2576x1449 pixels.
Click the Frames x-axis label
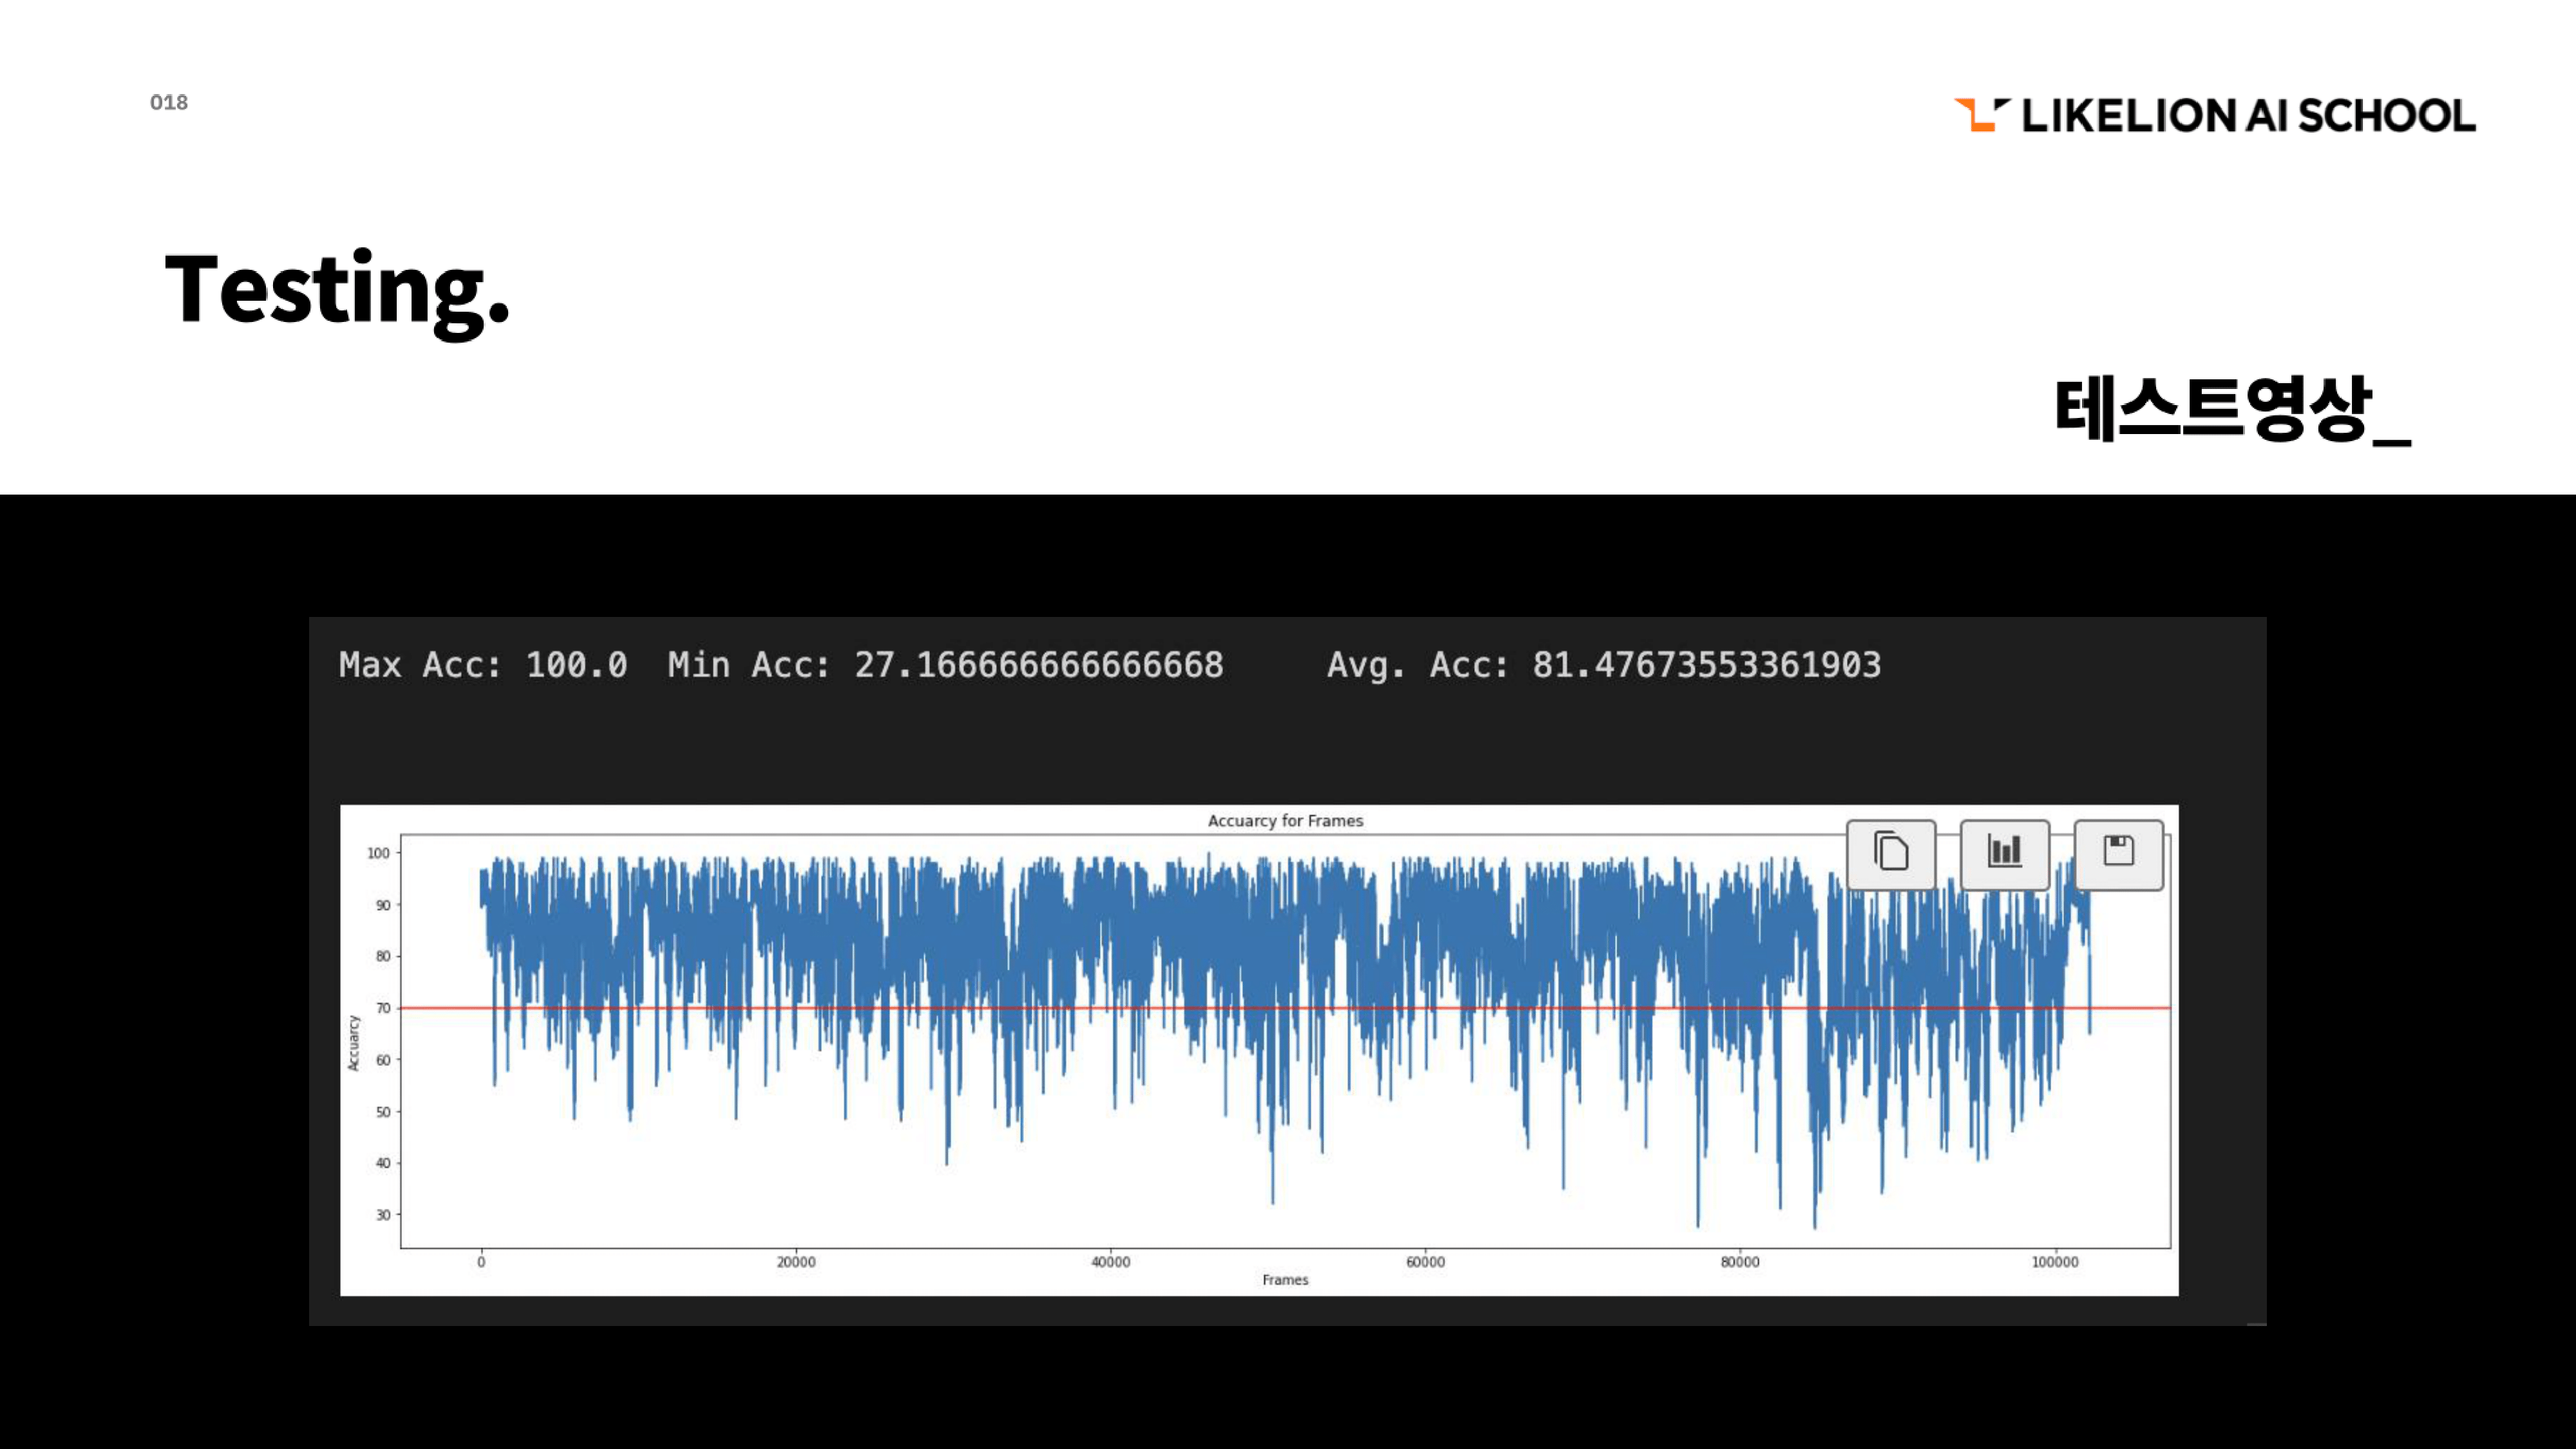tap(1285, 1280)
